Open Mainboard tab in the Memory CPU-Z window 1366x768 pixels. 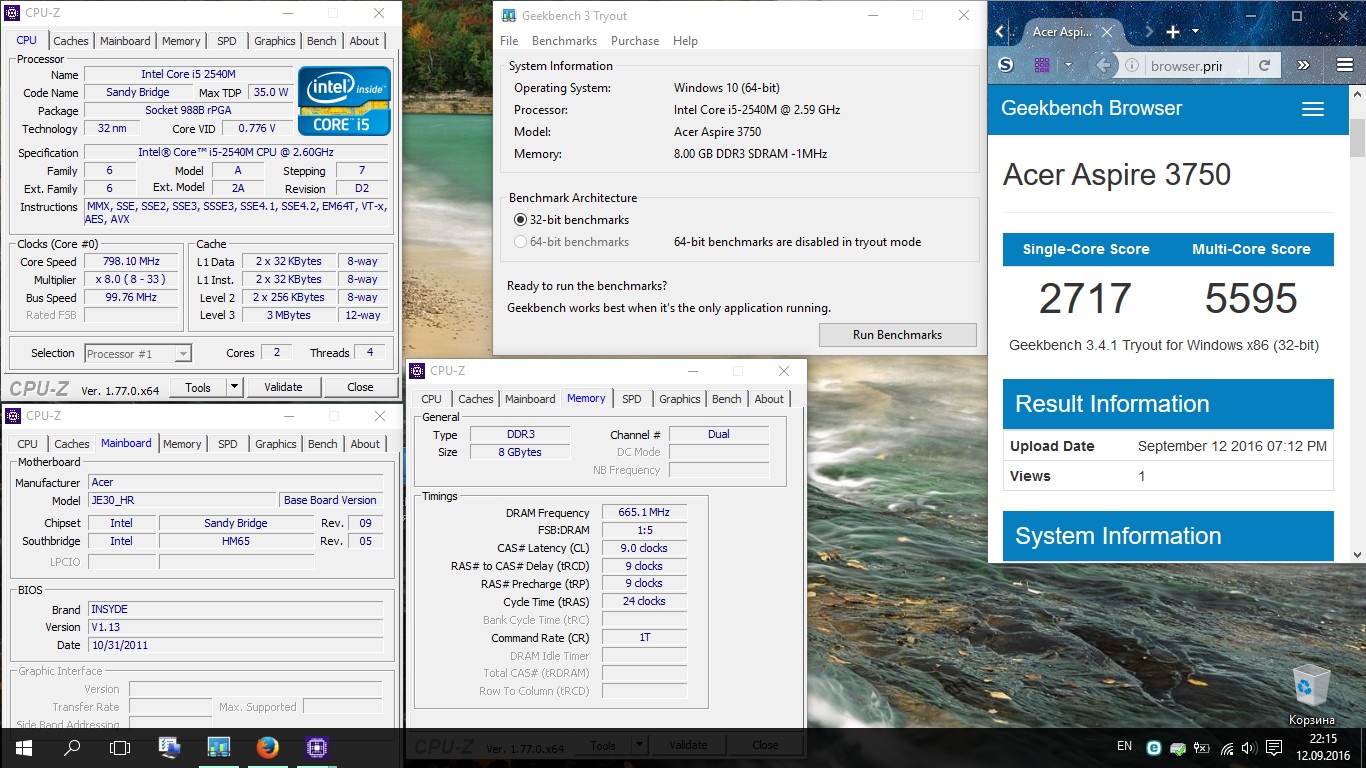530,399
